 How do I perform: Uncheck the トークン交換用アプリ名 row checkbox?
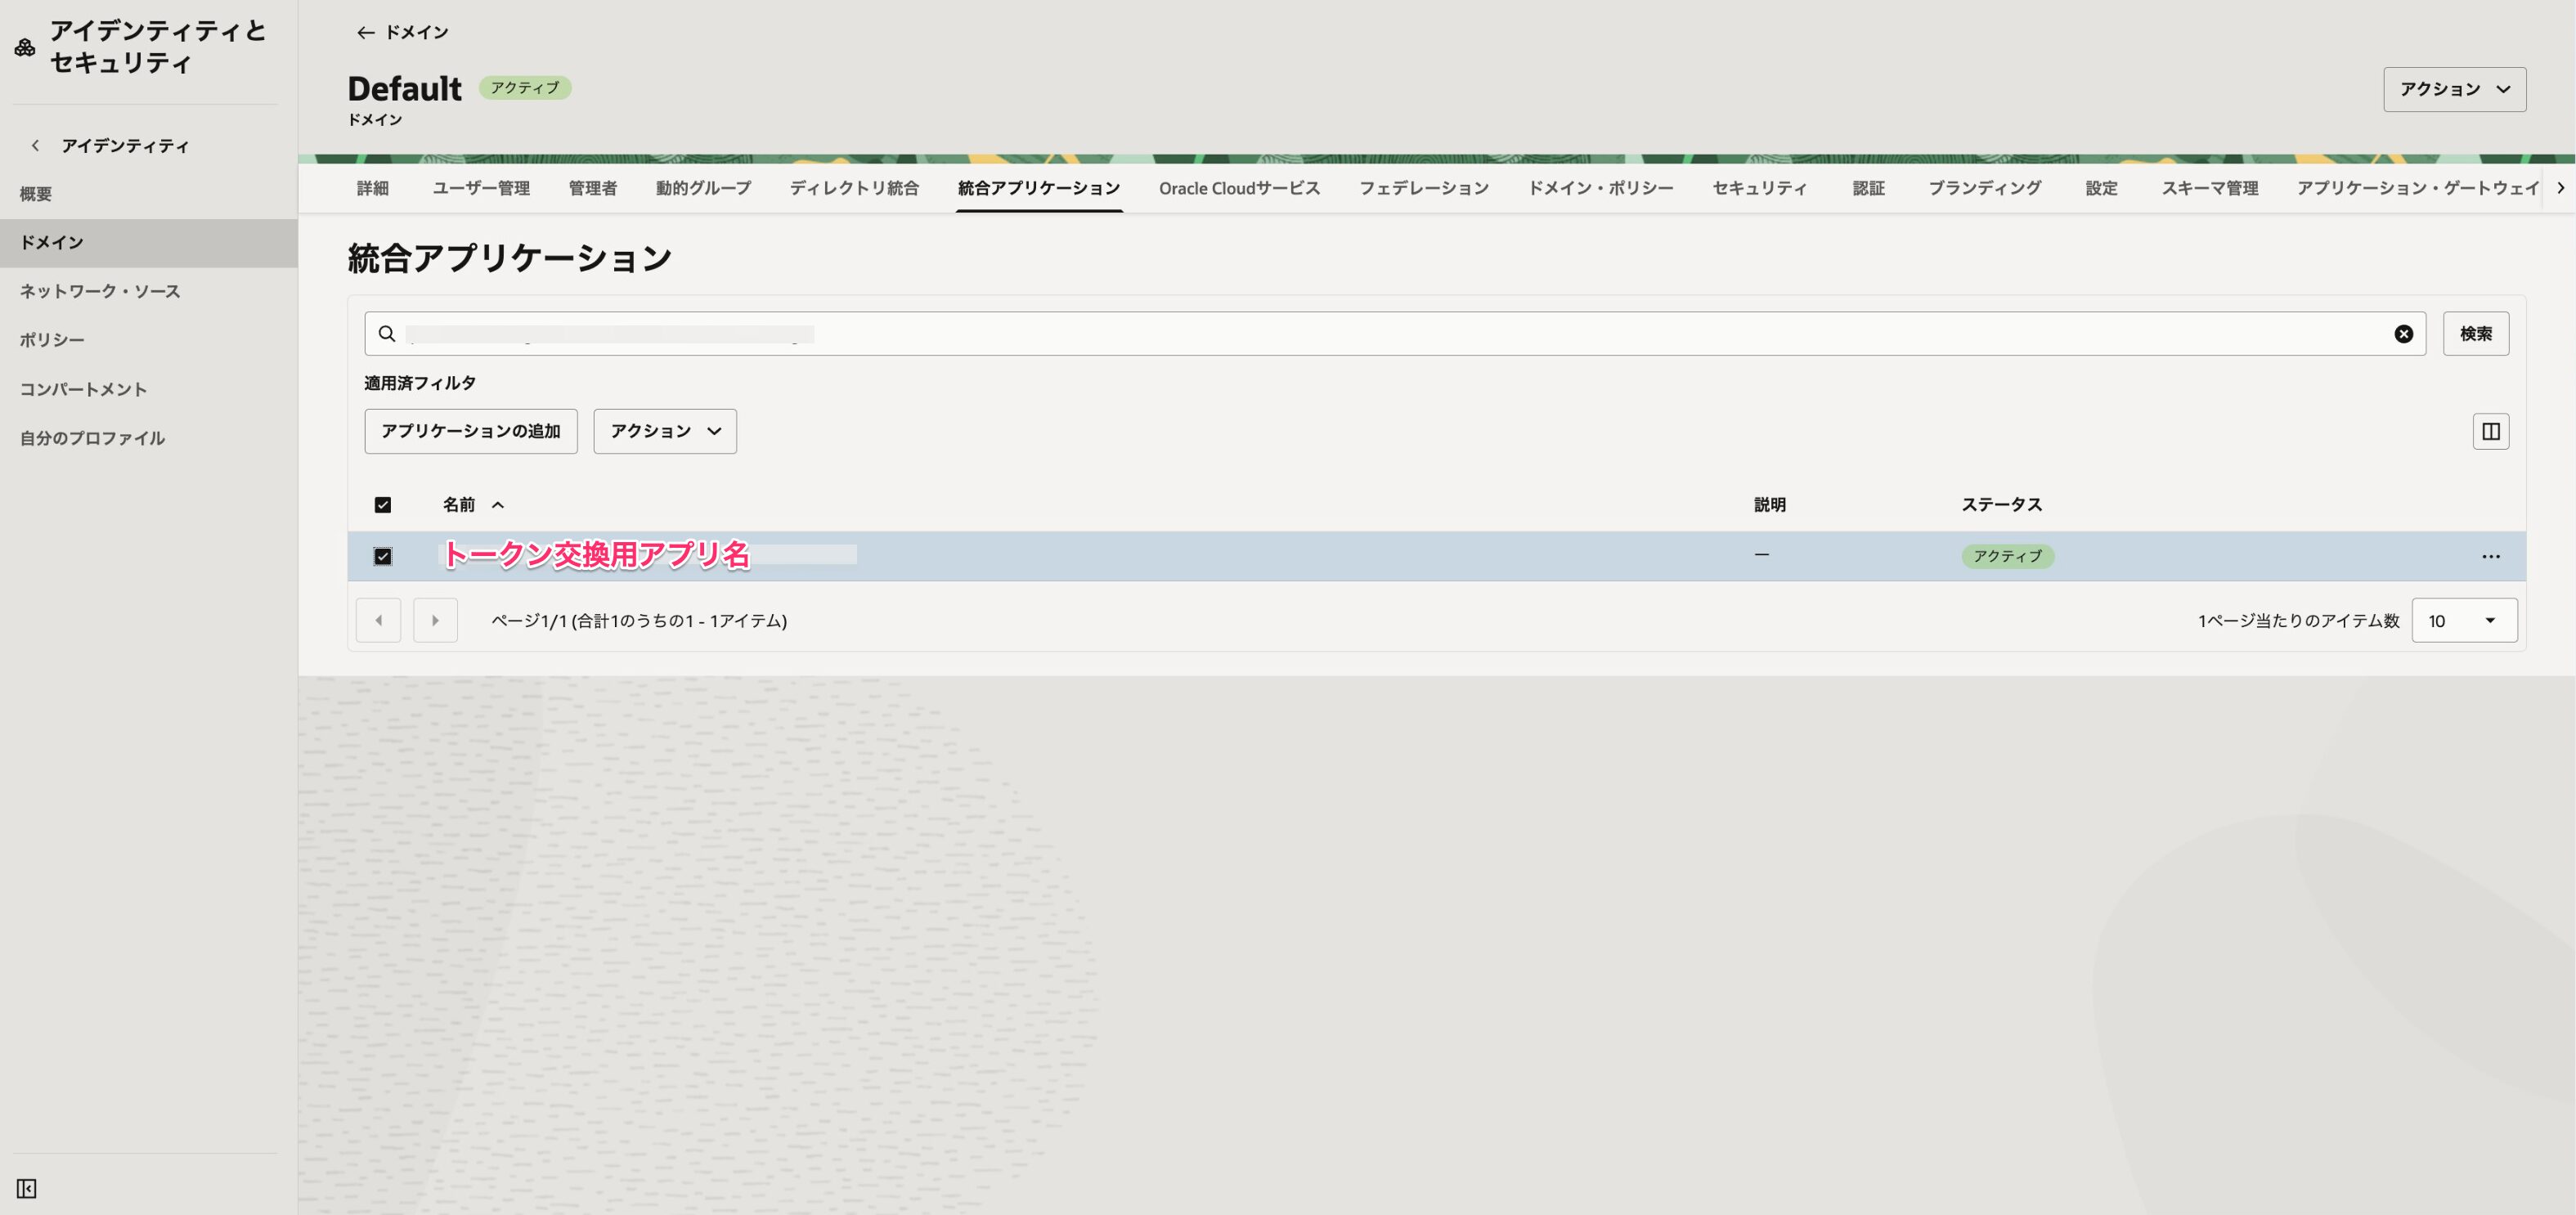pyautogui.click(x=382, y=556)
